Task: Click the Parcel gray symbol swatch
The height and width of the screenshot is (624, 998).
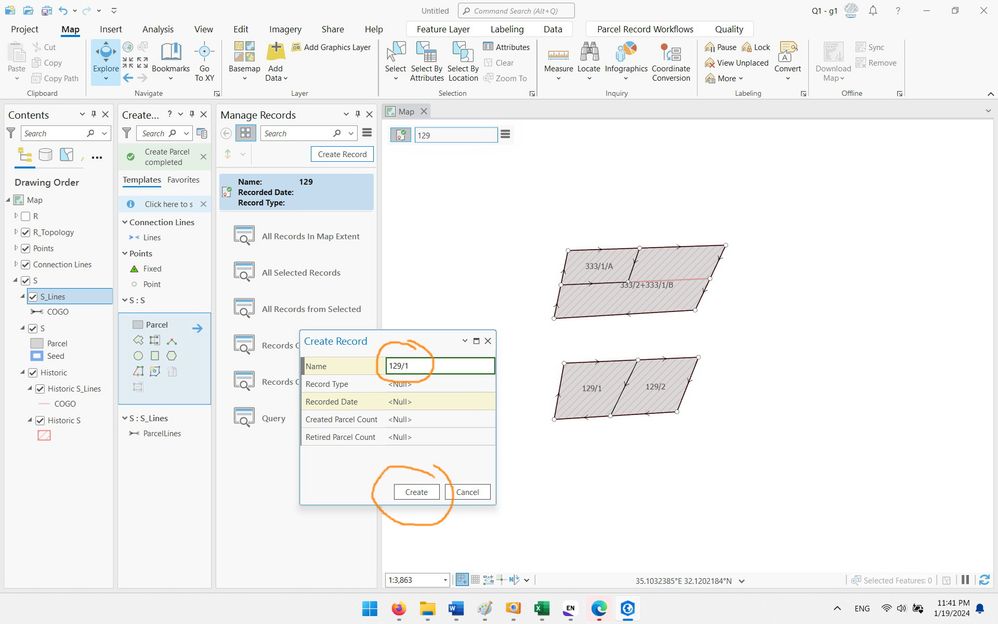Action: tap(36, 343)
